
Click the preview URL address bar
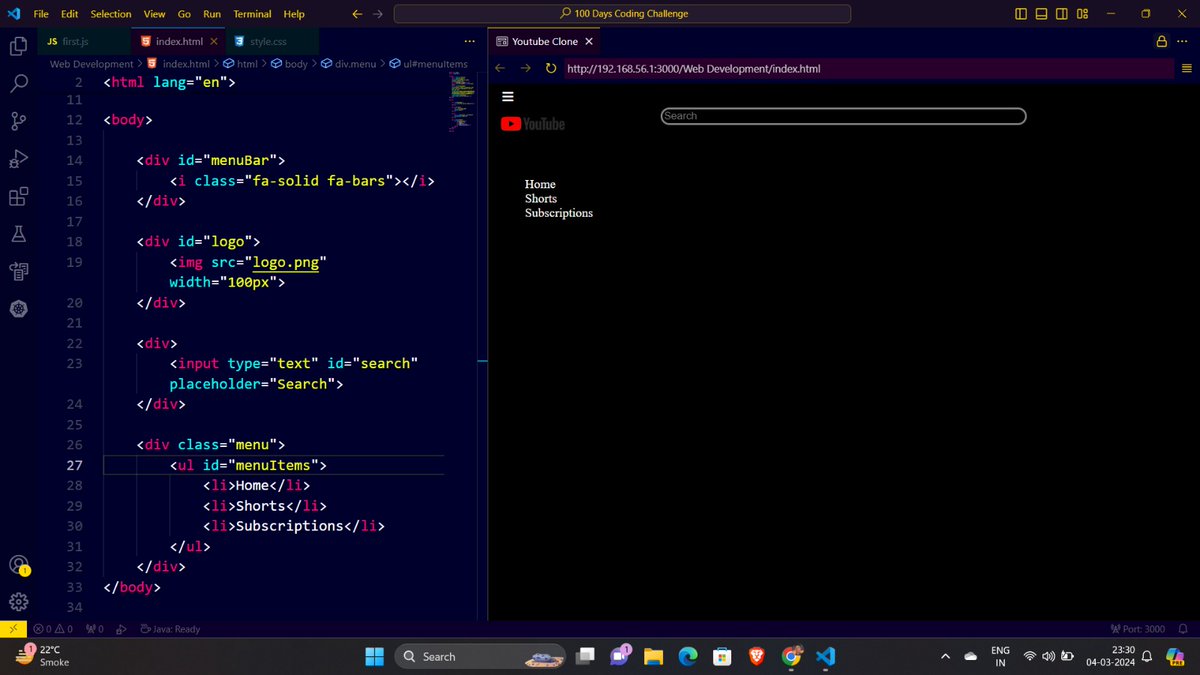pos(867,68)
